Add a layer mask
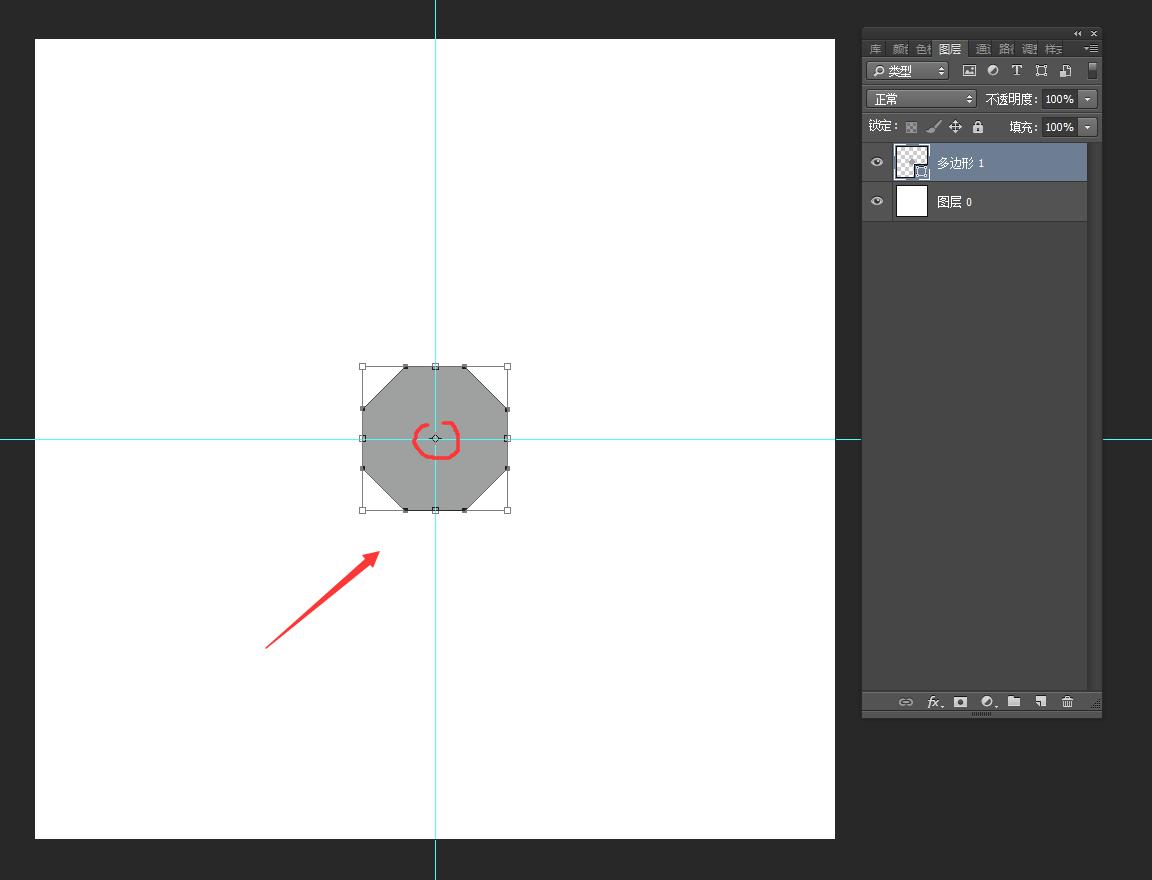Image resolution: width=1152 pixels, height=880 pixels. (x=960, y=702)
